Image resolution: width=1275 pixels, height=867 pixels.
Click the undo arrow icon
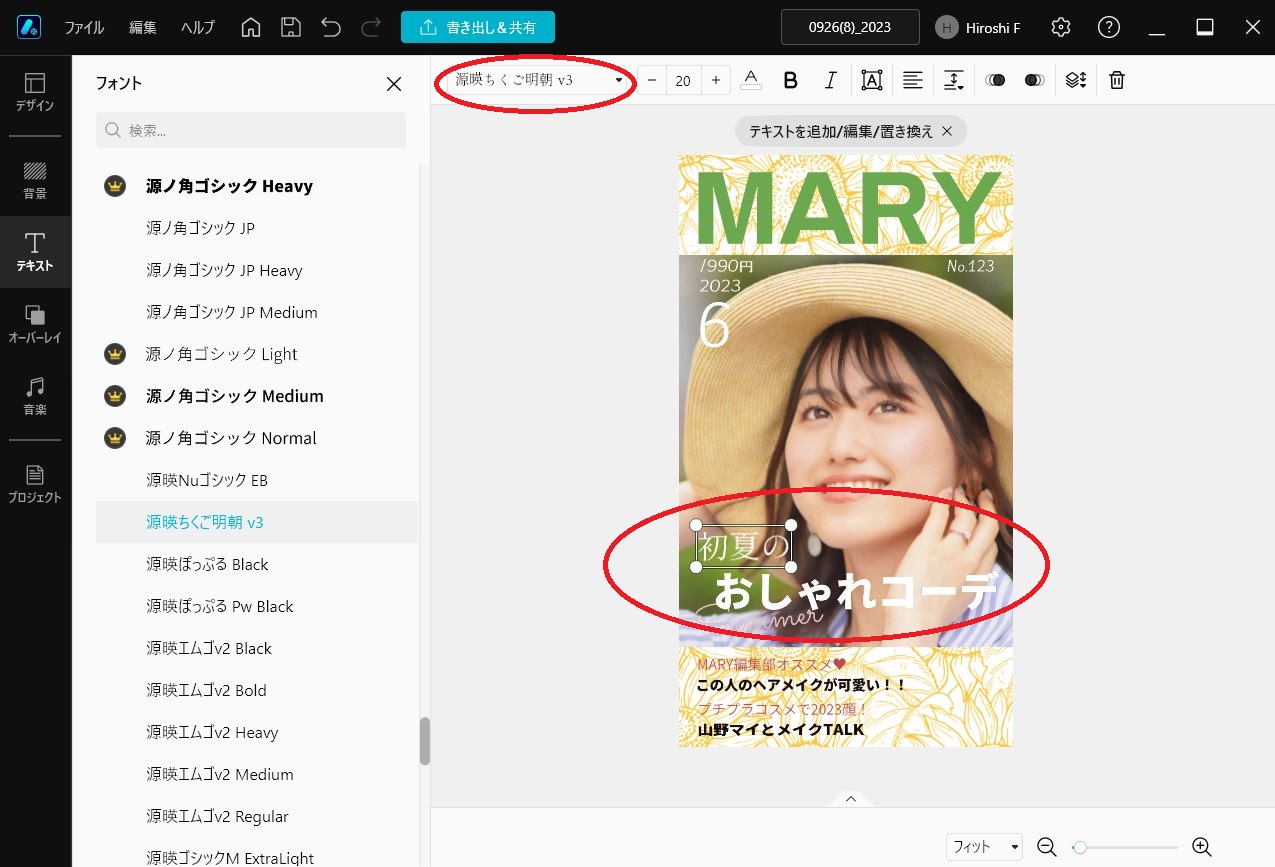[x=331, y=27]
